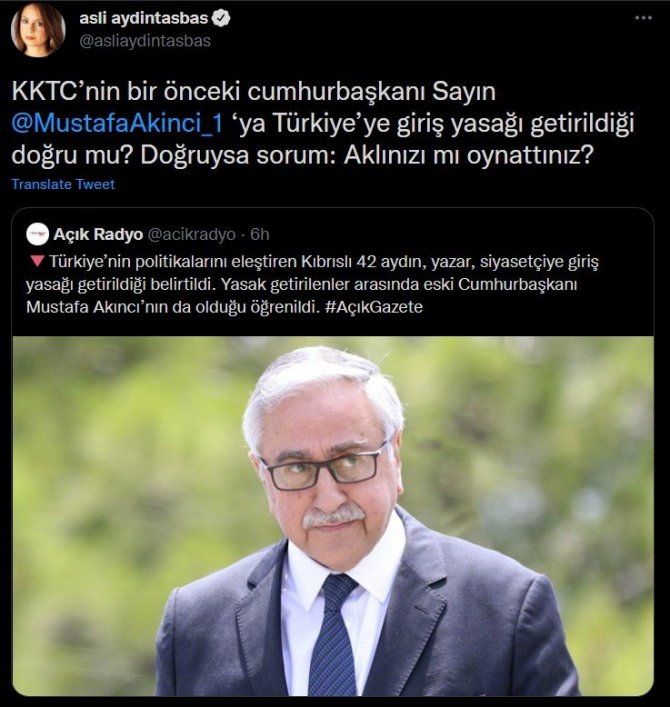The height and width of the screenshot is (707, 670).
Task: Open the asli aydintasbas display name
Action: tap(143, 18)
